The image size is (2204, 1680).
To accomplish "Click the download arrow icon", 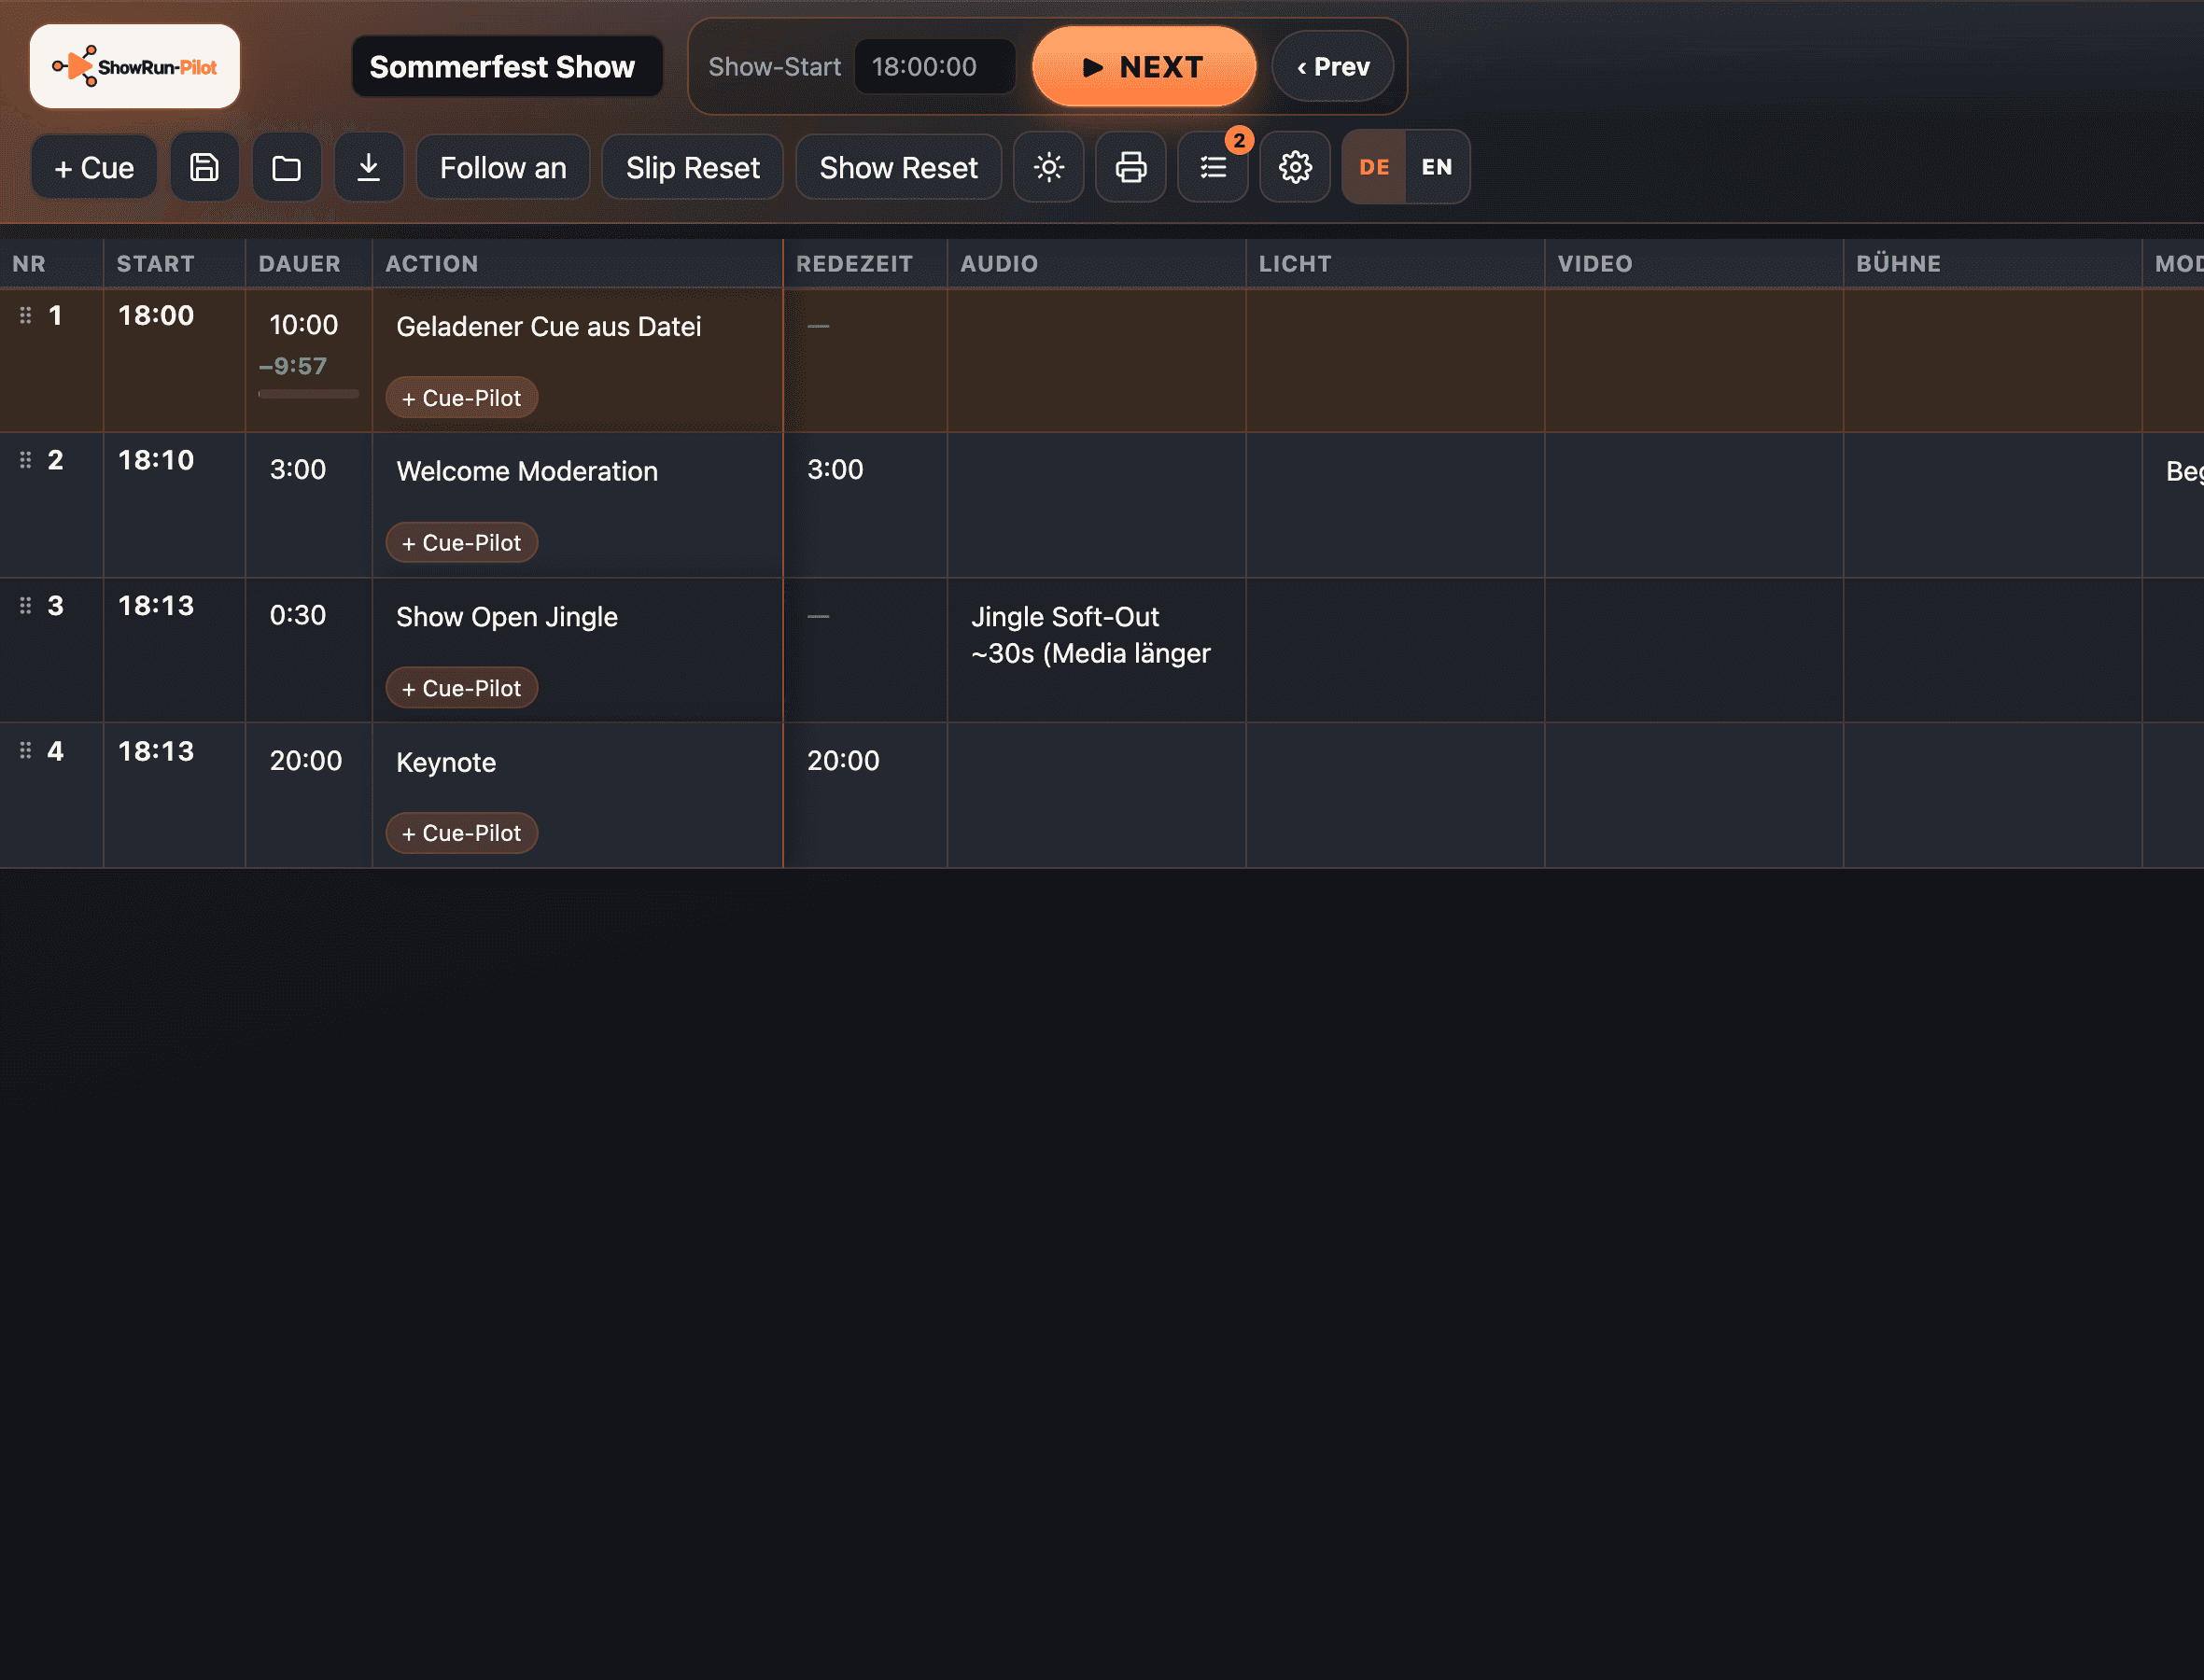I will [368, 167].
